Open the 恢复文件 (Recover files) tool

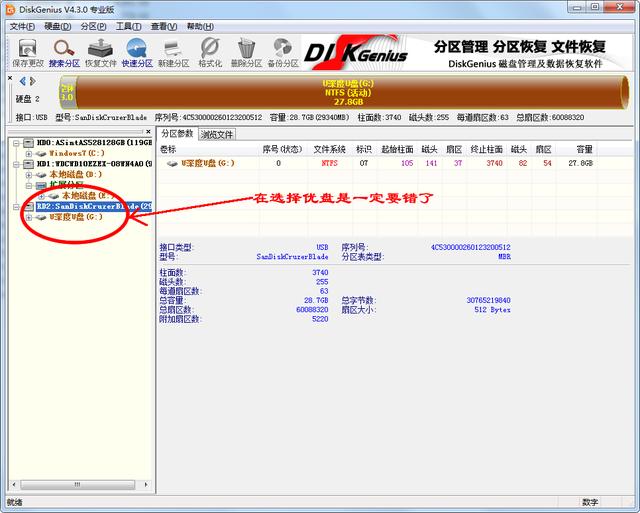[x=100, y=51]
